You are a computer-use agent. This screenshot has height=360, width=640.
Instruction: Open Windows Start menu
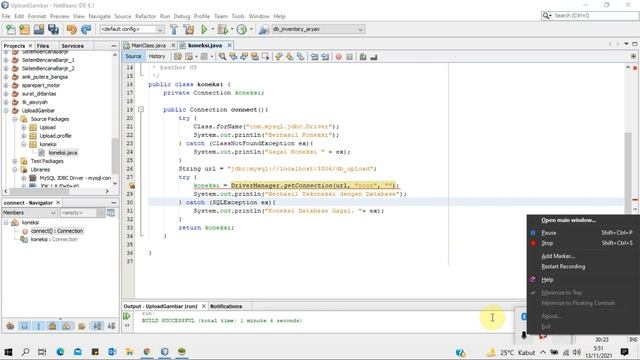pyautogui.click(x=8, y=352)
